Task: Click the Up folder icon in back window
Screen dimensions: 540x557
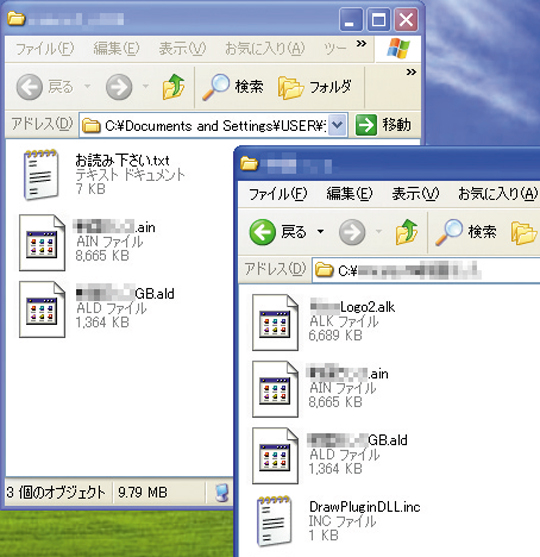Action: click(x=173, y=87)
